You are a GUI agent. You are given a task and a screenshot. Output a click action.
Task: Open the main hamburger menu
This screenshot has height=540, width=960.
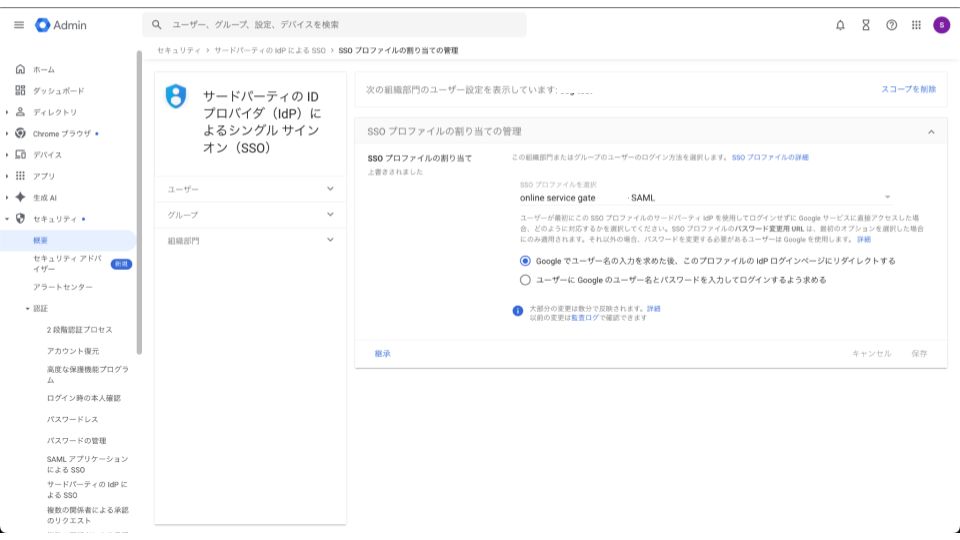(x=19, y=25)
